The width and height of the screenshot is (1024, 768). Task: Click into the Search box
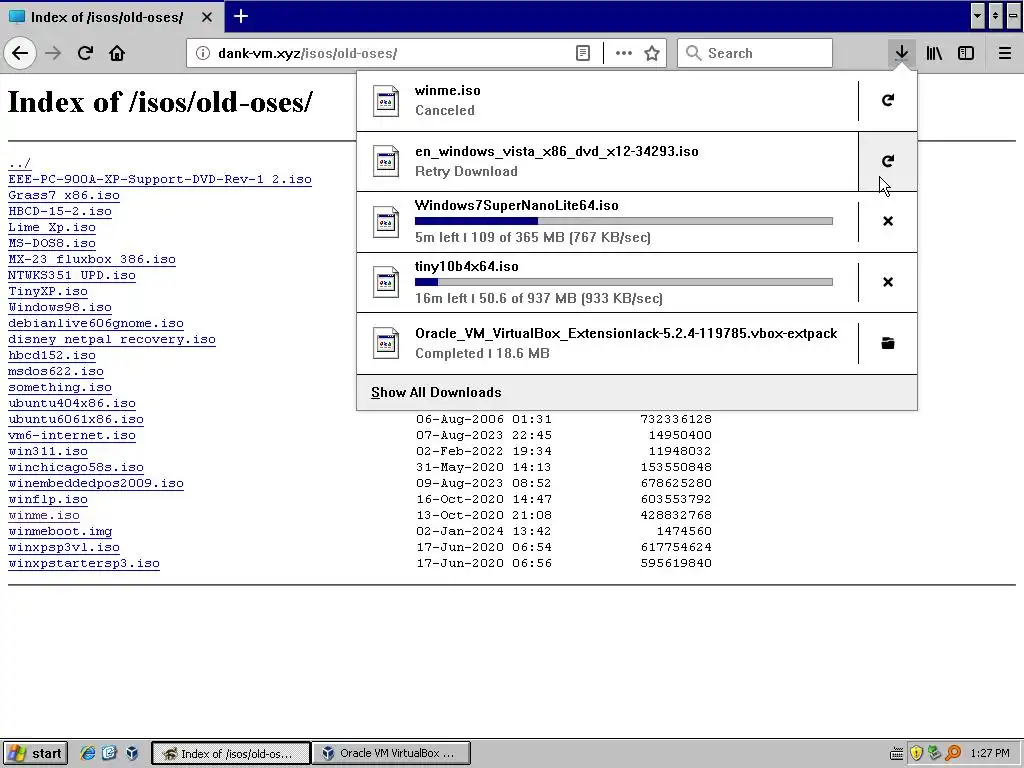pos(755,53)
